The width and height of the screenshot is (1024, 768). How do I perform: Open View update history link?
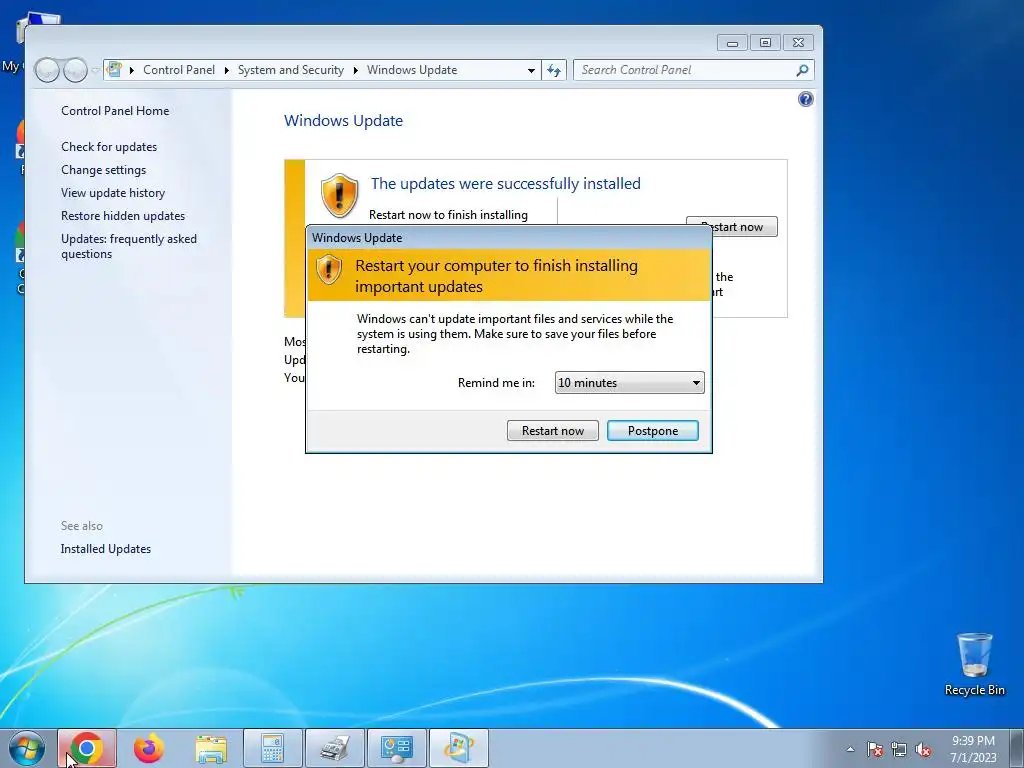coord(113,193)
